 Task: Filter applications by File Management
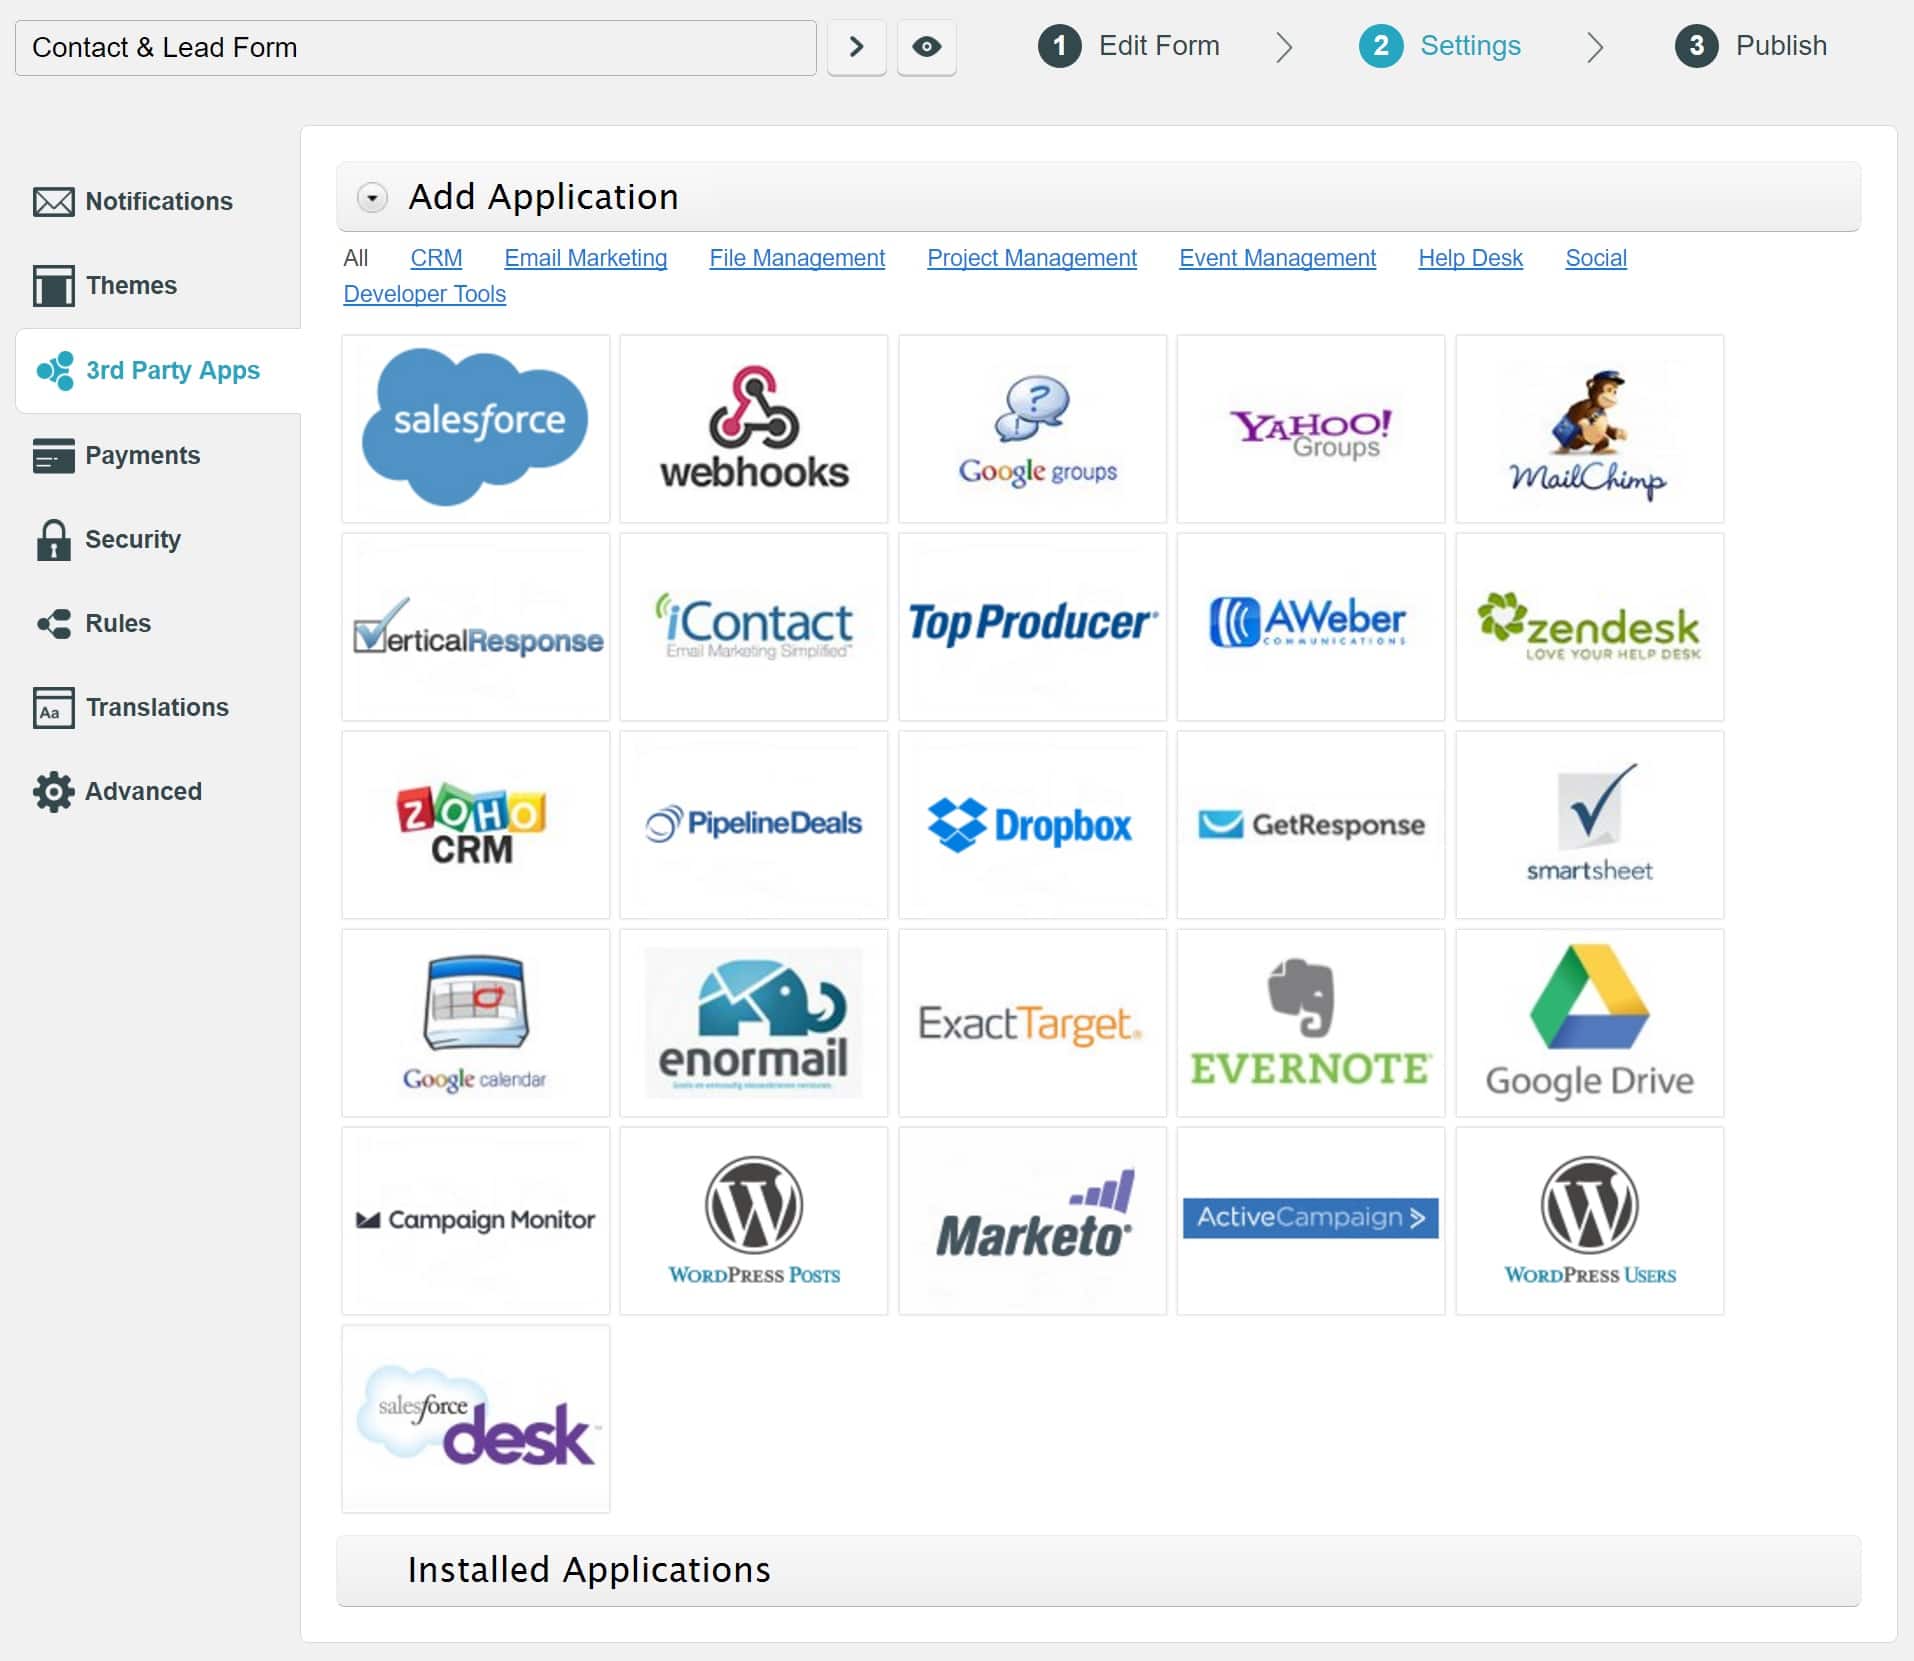point(797,258)
